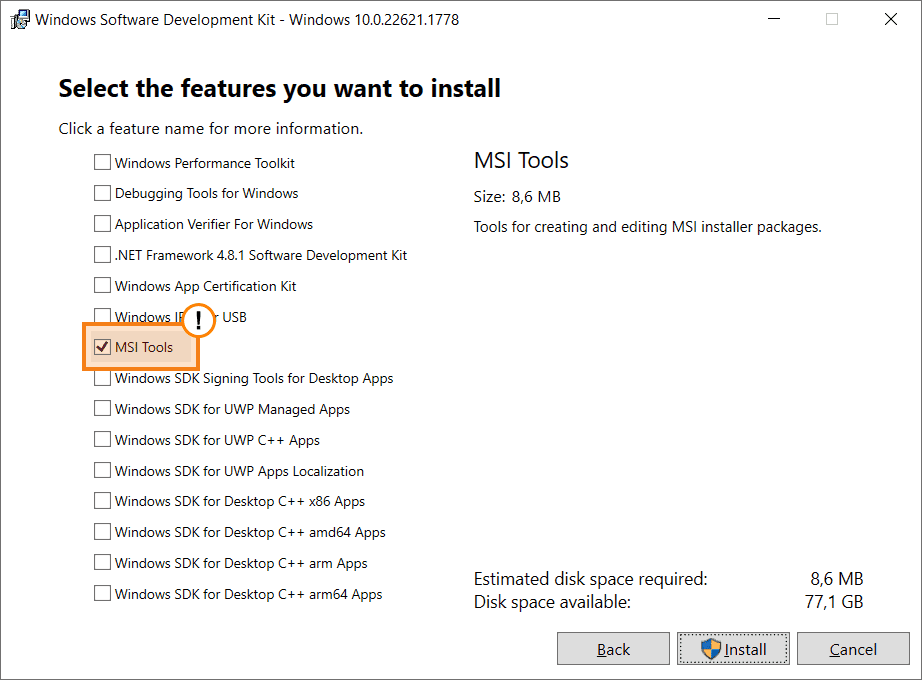The height and width of the screenshot is (680, 922).
Task: Enable Desktop C++ amd64 Apps checkbox
Action: tap(102, 532)
